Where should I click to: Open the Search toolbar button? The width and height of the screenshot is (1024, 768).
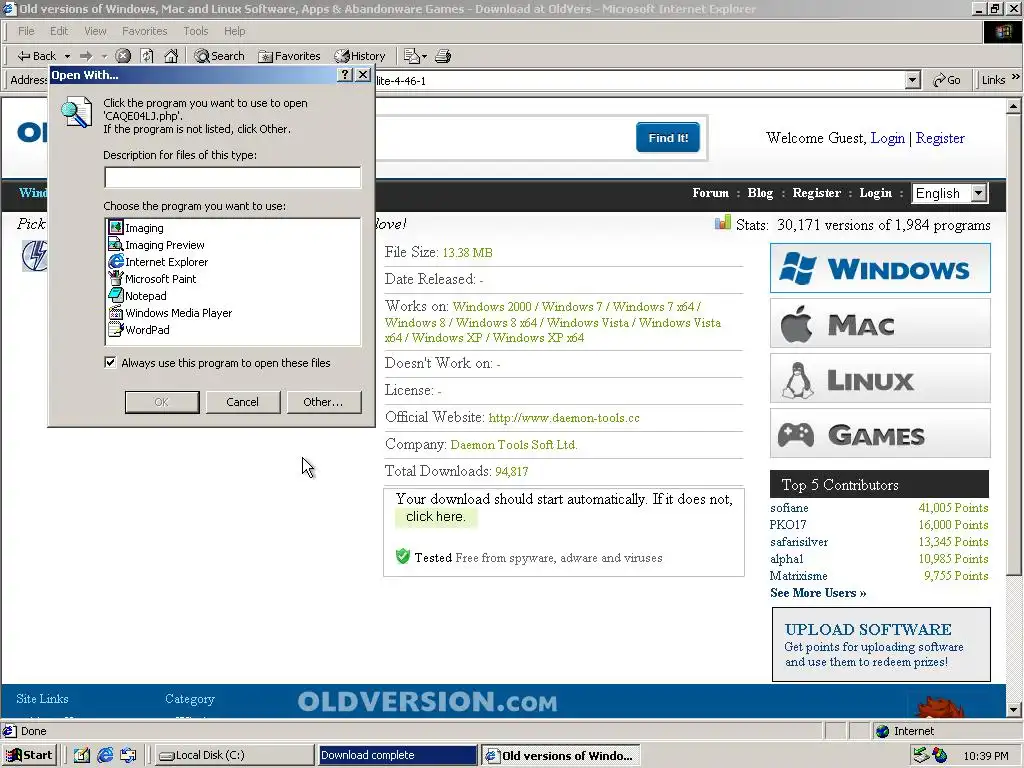219,56
